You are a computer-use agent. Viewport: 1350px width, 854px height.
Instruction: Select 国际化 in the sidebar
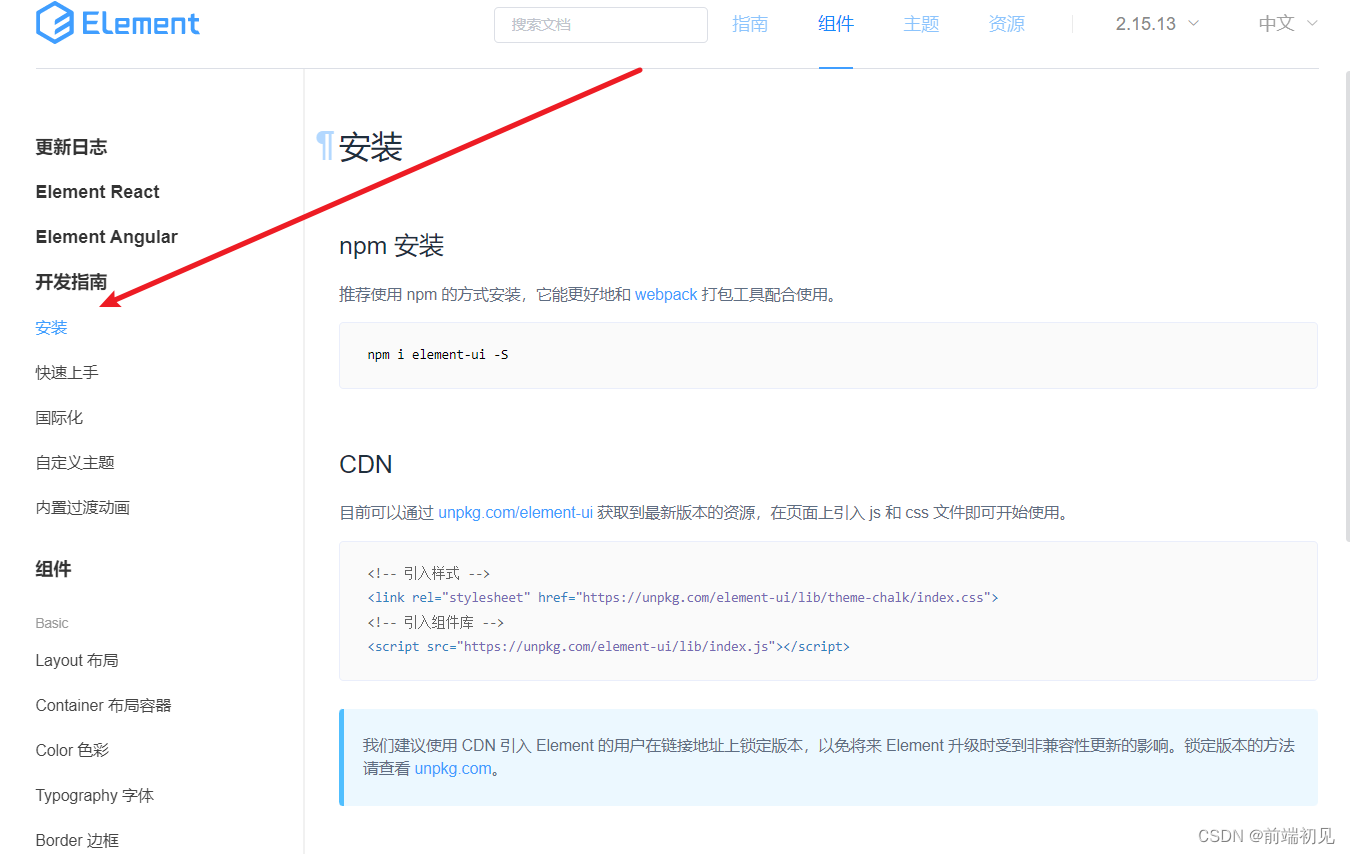(59, 418)
